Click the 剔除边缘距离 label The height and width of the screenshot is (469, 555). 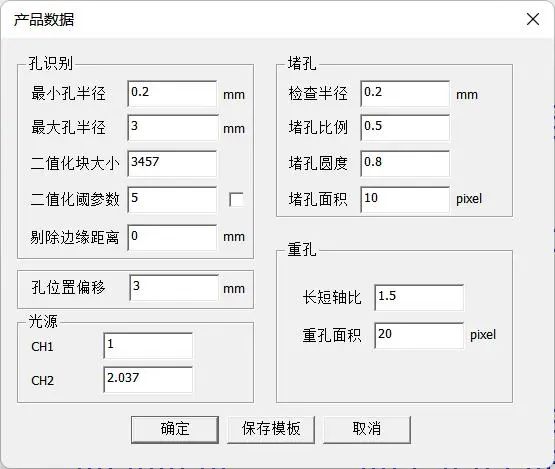tap(74, 237)
